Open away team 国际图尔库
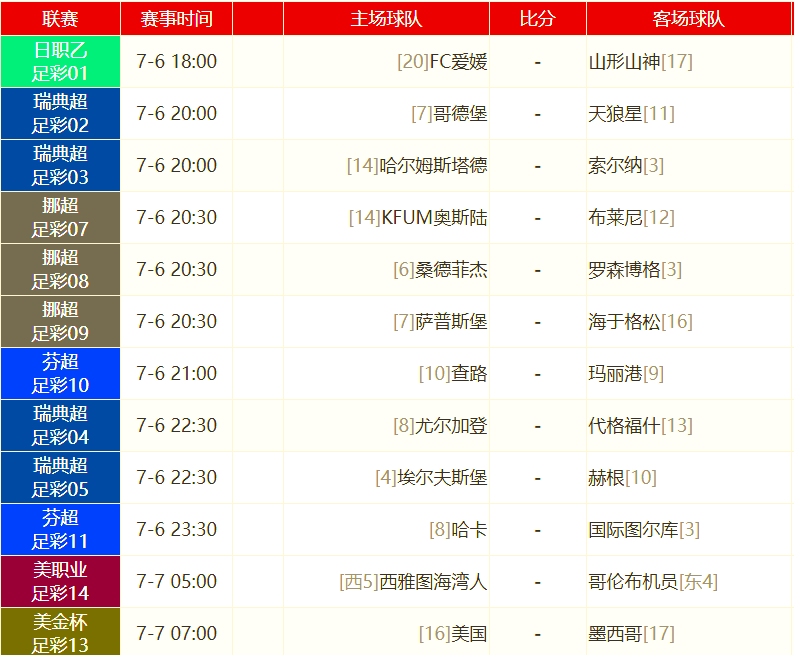The width and height of the screenshot is (794, 655). click(x=633, y=529)
